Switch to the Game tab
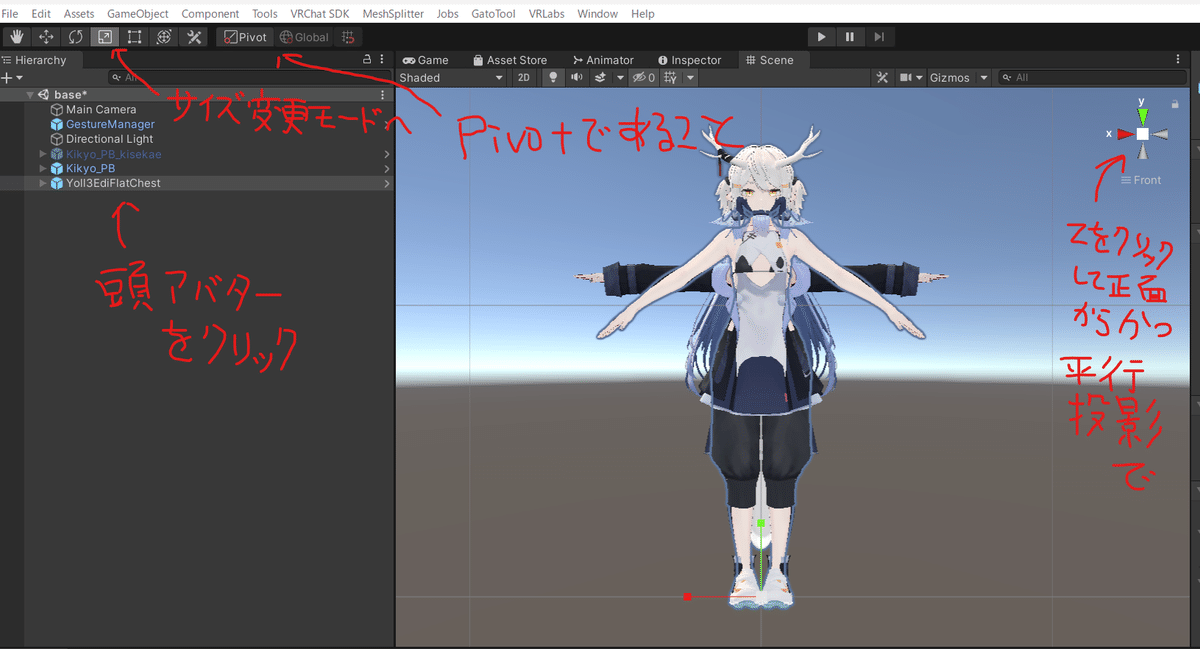1200x649 pixels. tap(426, 60)
